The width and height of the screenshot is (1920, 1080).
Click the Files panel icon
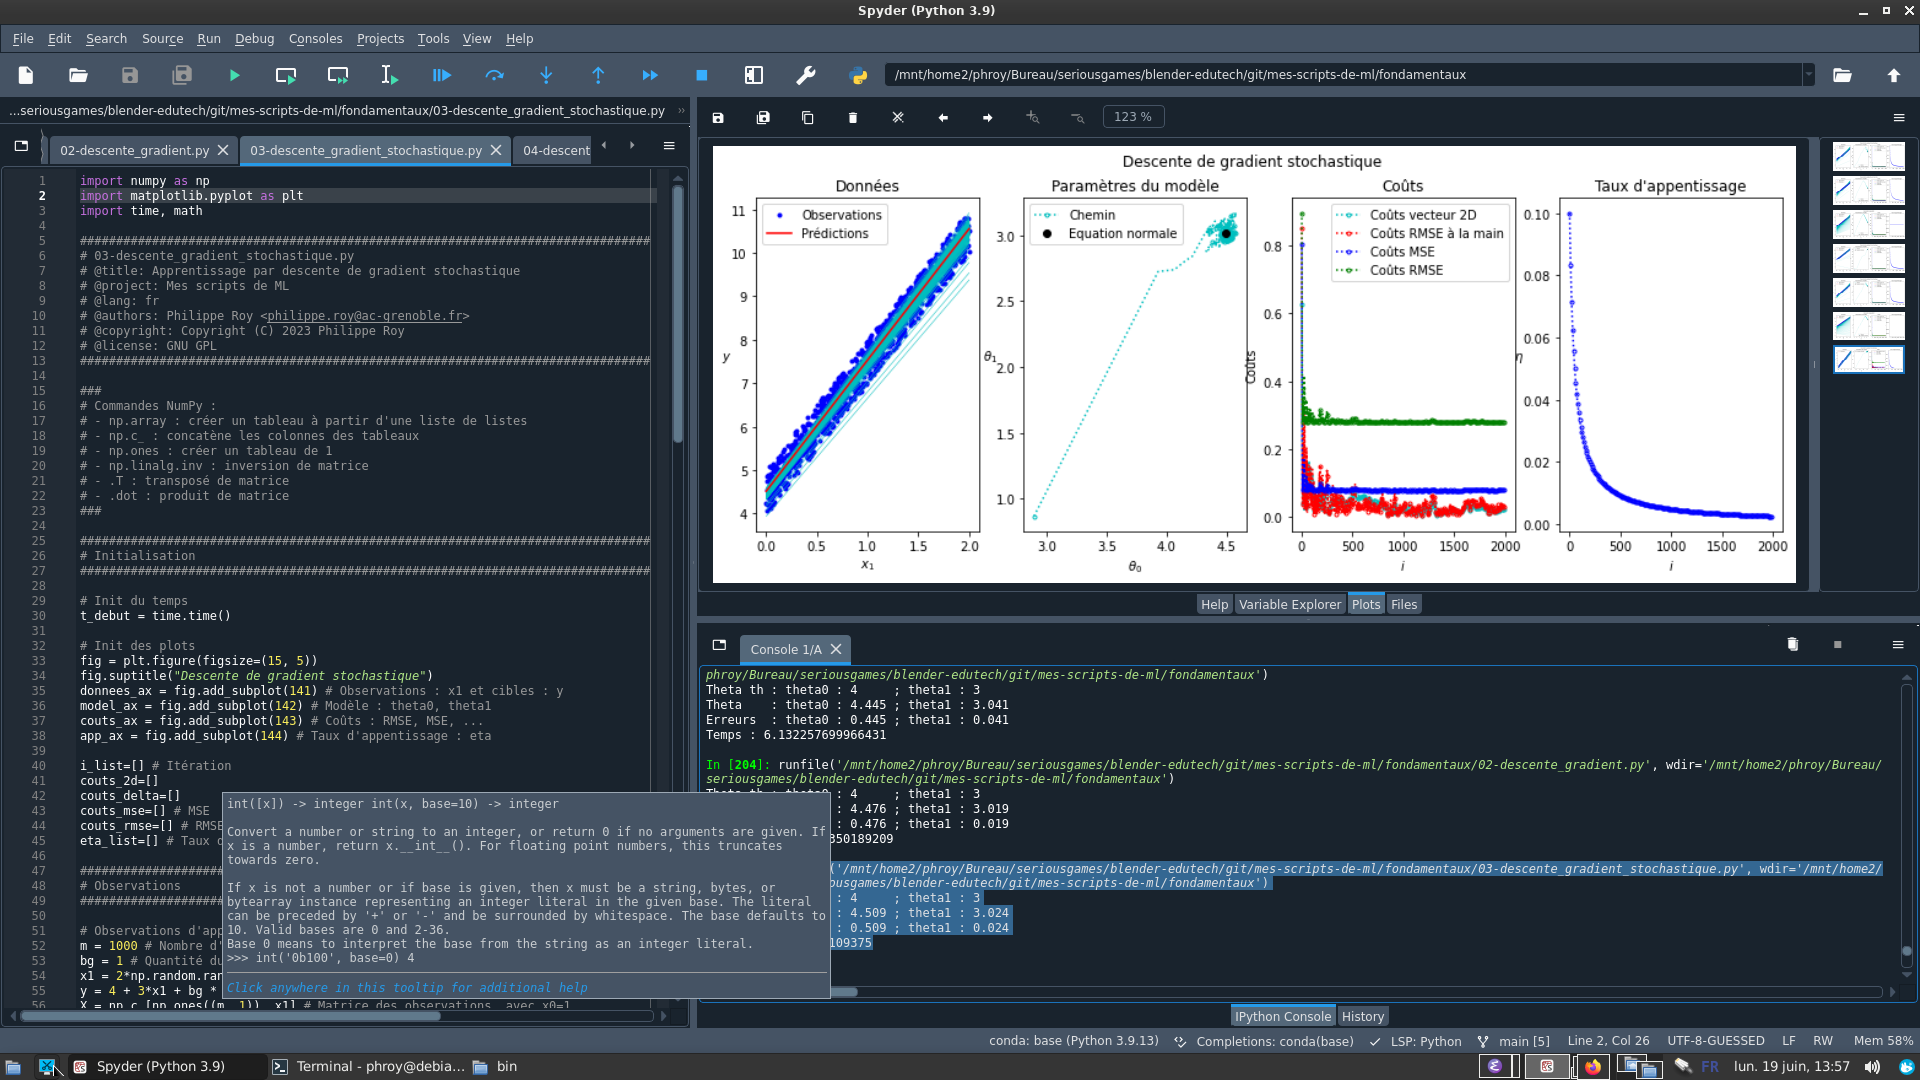(x=1403, y=604)
